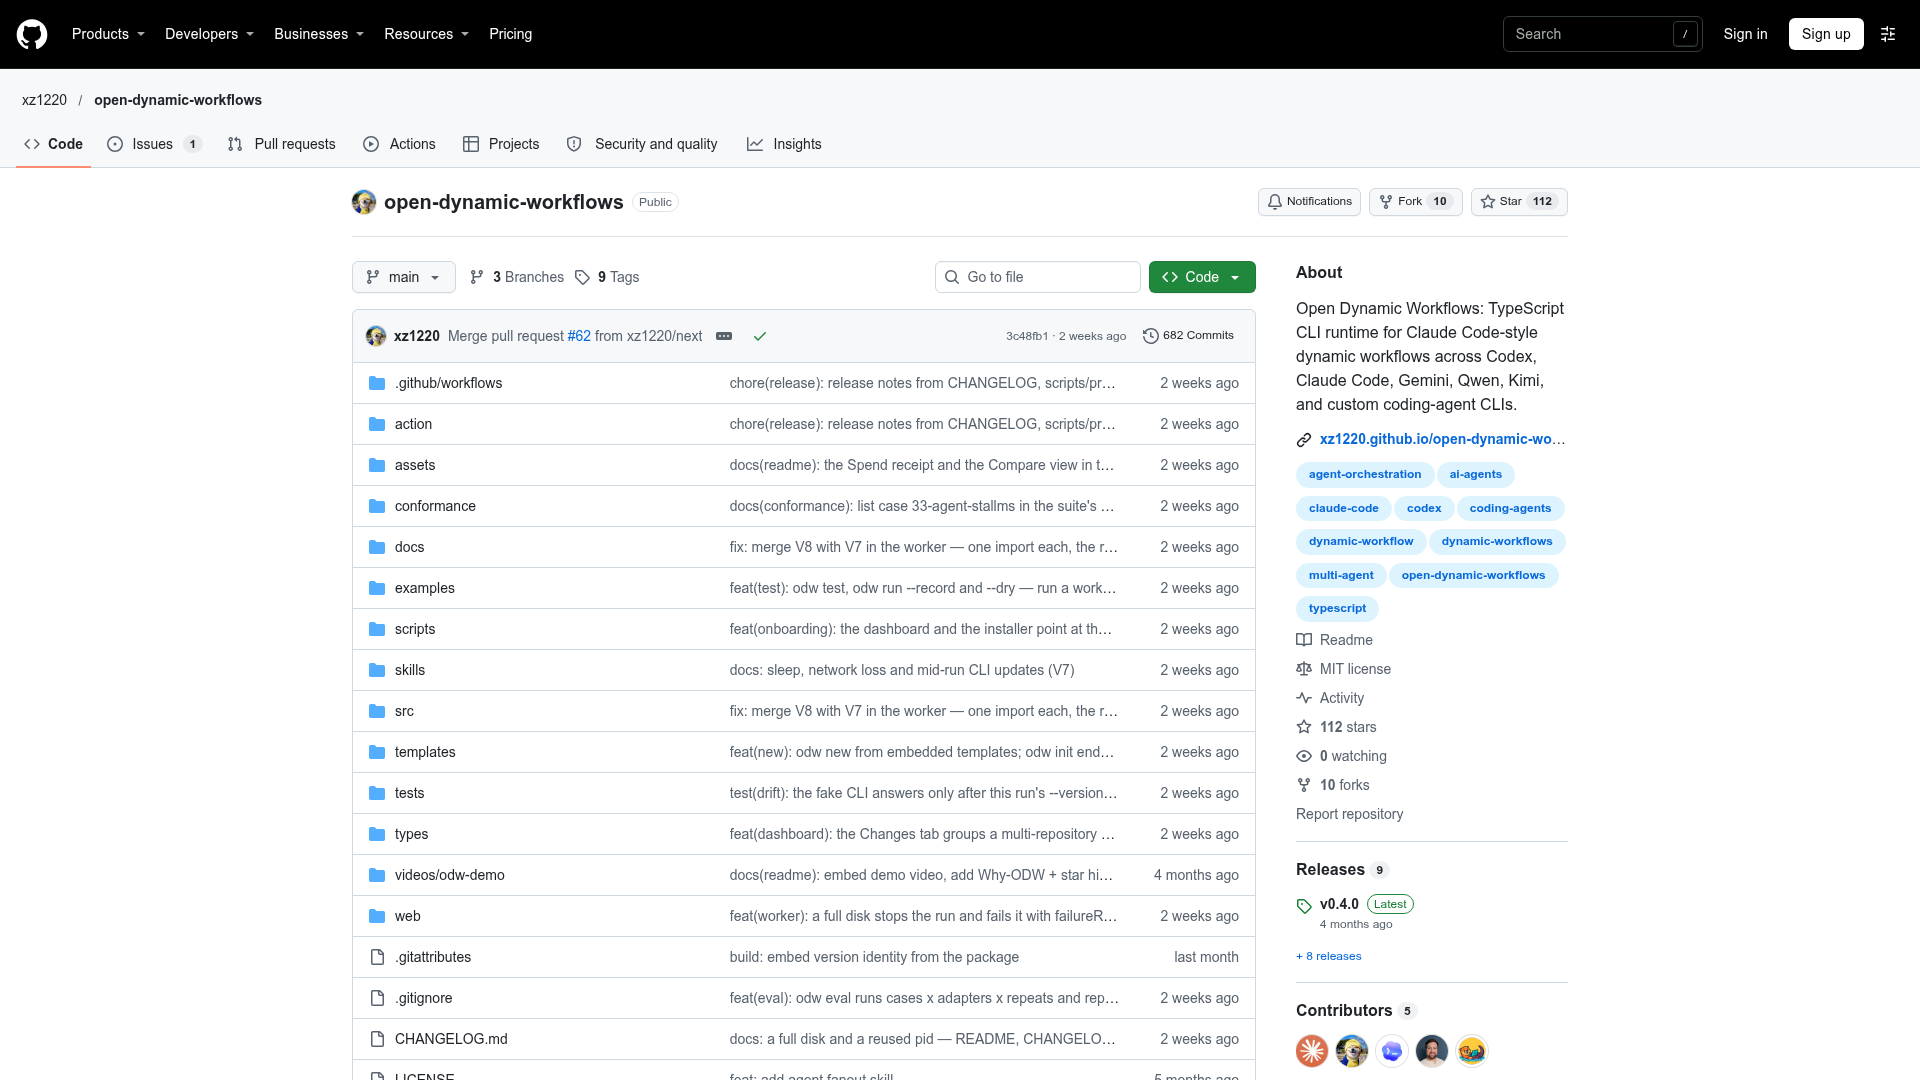Expand the main branch selector
This screenshot has width=1920, height=1080.
404,277
